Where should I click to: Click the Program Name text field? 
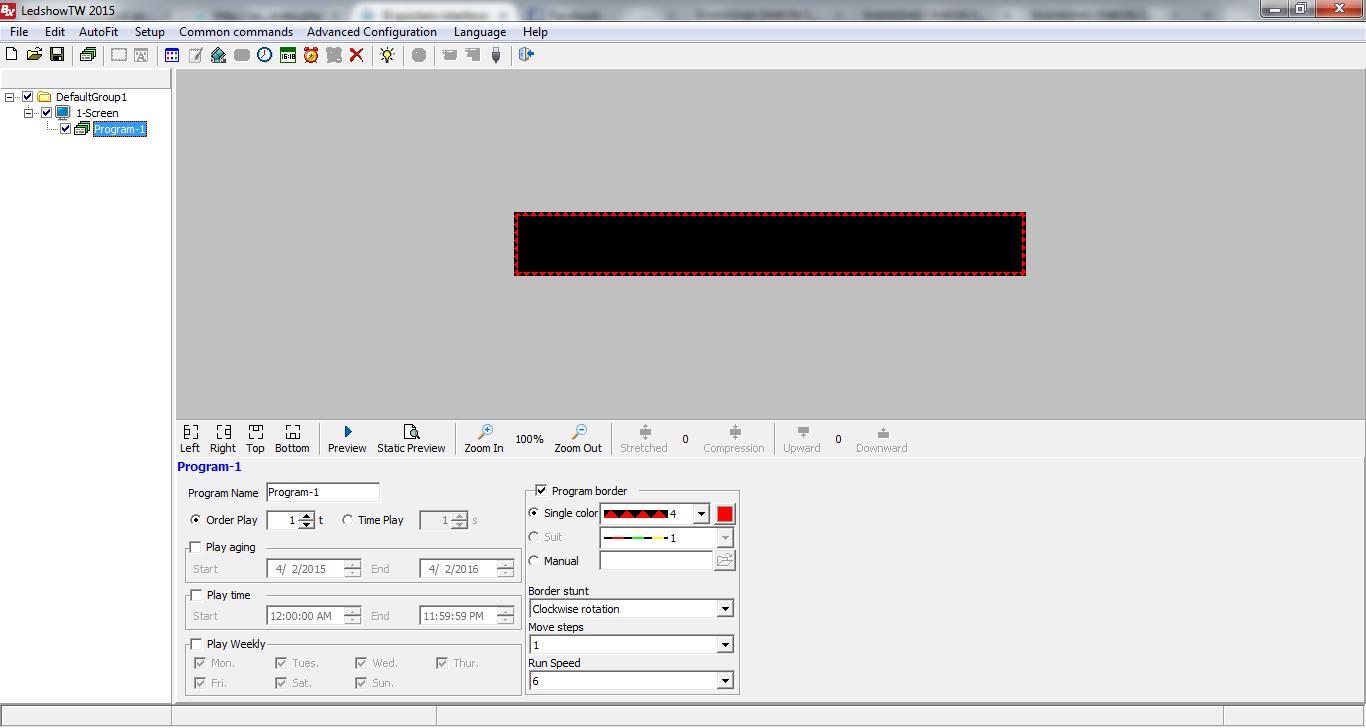tap(323, 492)
